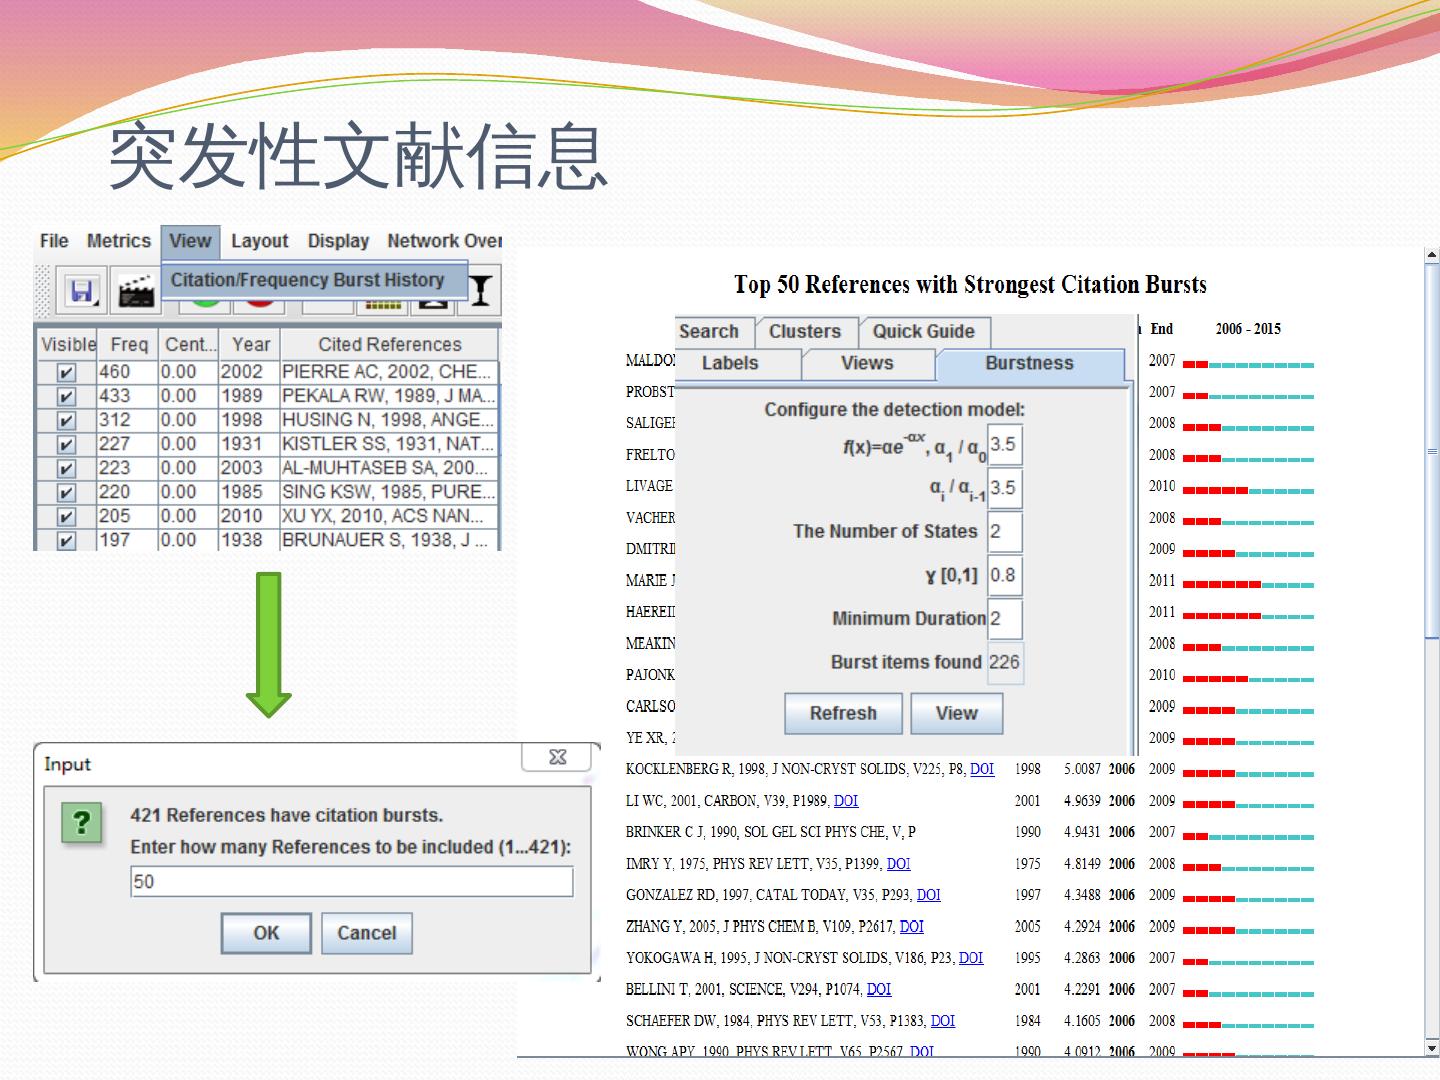Select Citation/Frequency Burst History menu item
The height and width of the screenshot is (1080, 1440).
pos(307,280)
